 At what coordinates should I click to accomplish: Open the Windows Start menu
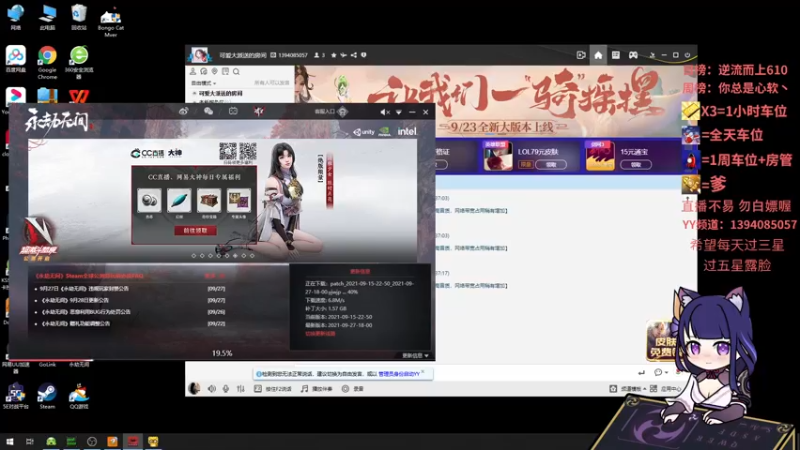click(10, 441)
